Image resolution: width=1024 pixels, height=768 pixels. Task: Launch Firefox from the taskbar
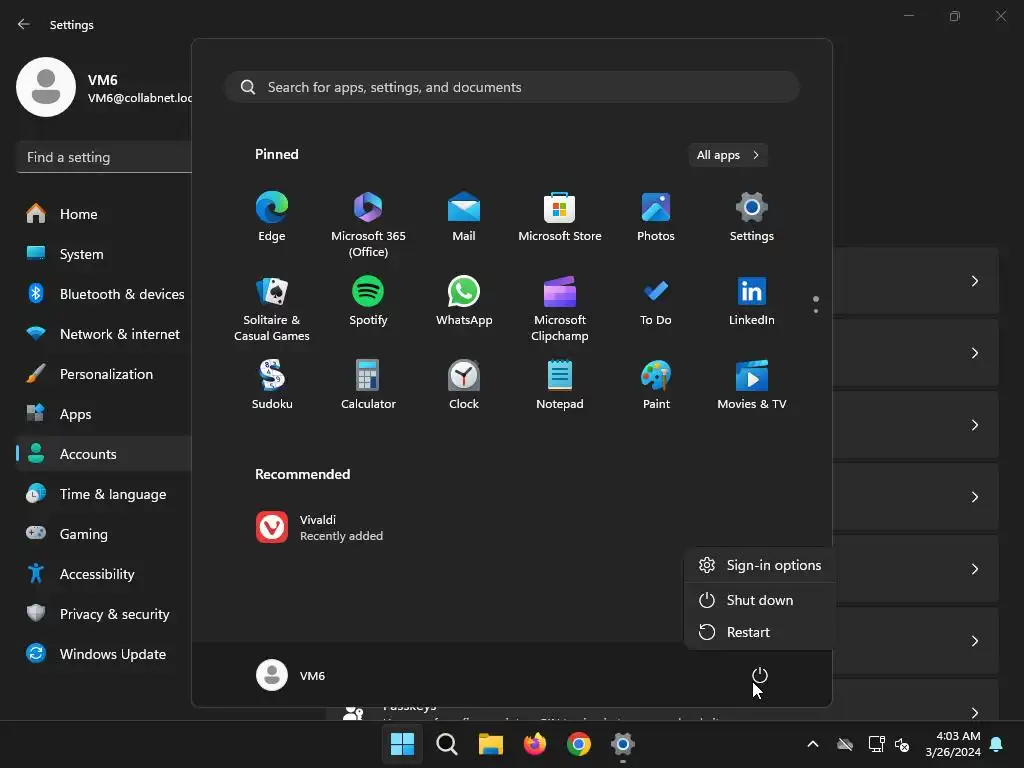[534, 744]
